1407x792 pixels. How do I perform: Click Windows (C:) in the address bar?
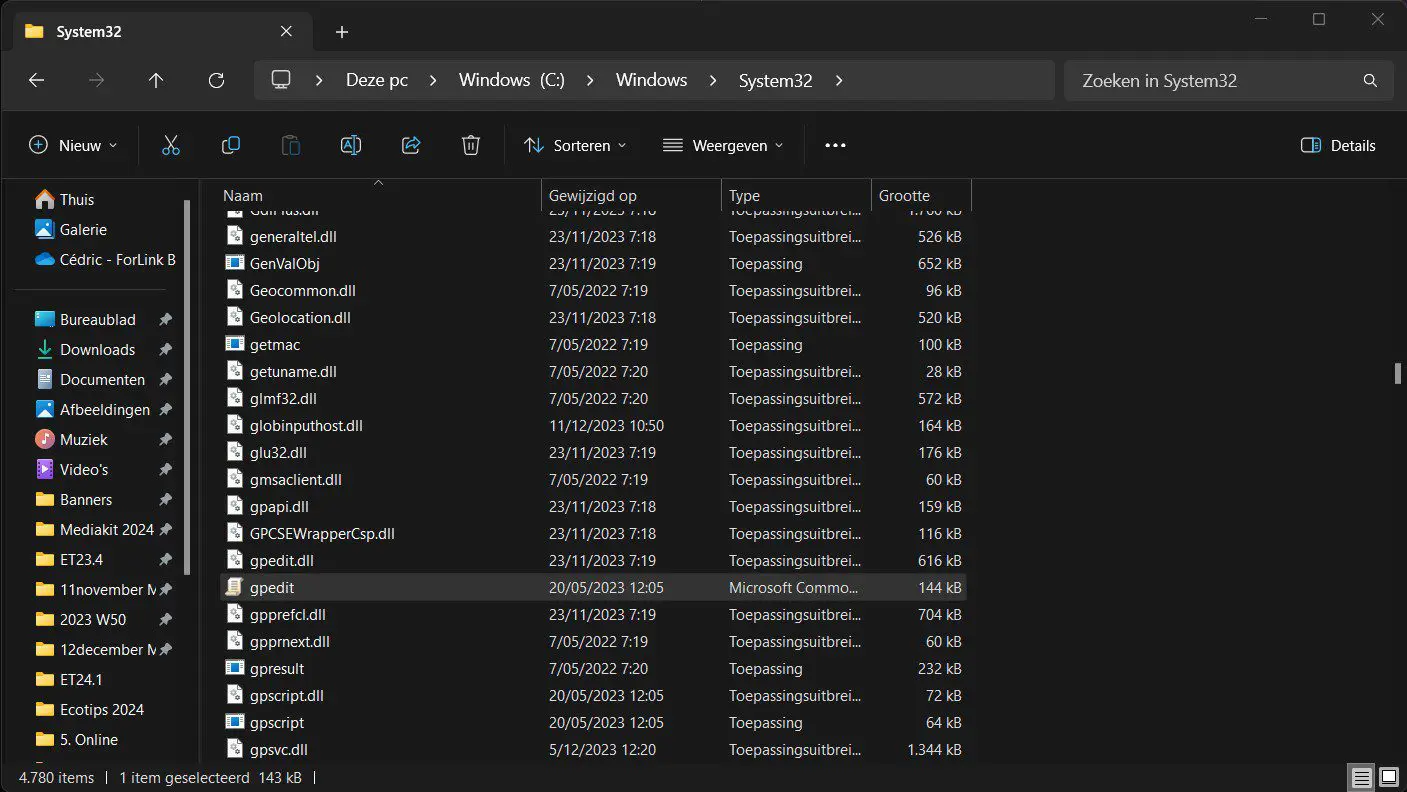(x=512, y=81)
